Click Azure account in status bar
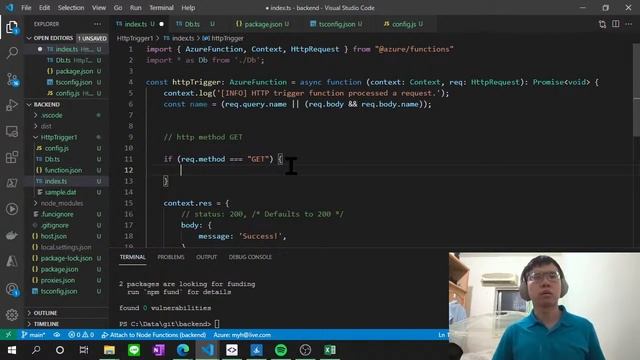This screenshot has height=360, width=640. pos(242,335)
